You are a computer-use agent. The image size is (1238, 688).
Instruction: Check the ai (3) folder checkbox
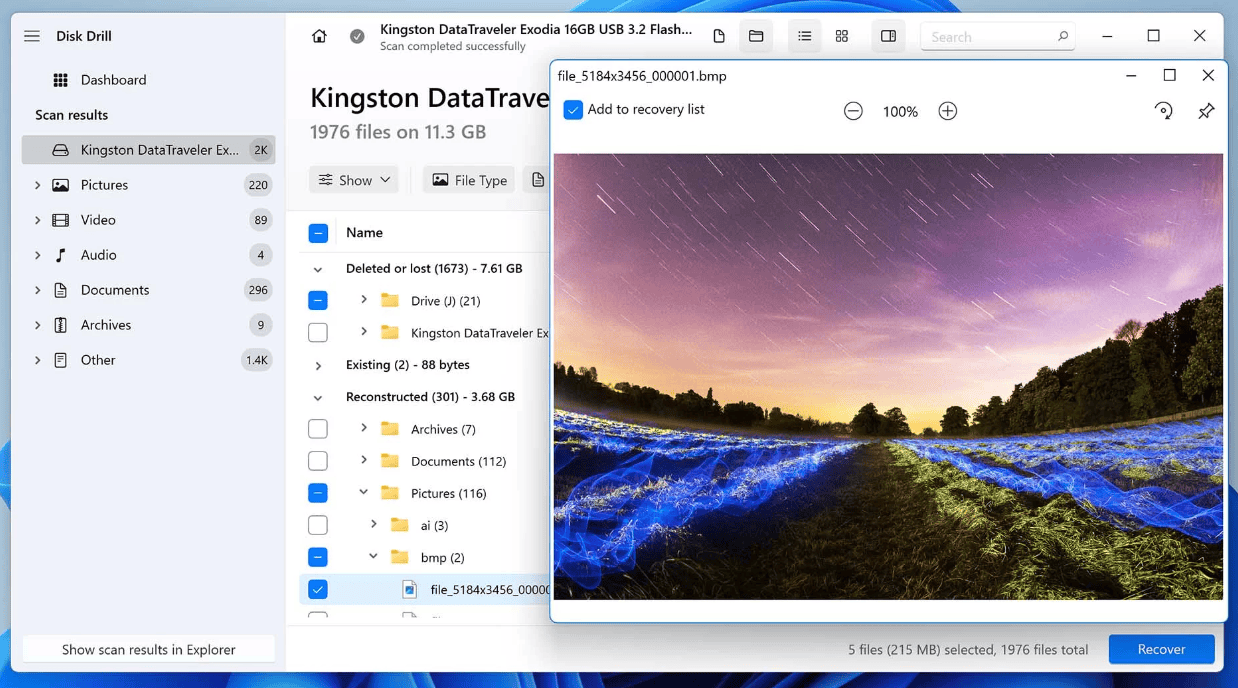click(x=318, y=525)
